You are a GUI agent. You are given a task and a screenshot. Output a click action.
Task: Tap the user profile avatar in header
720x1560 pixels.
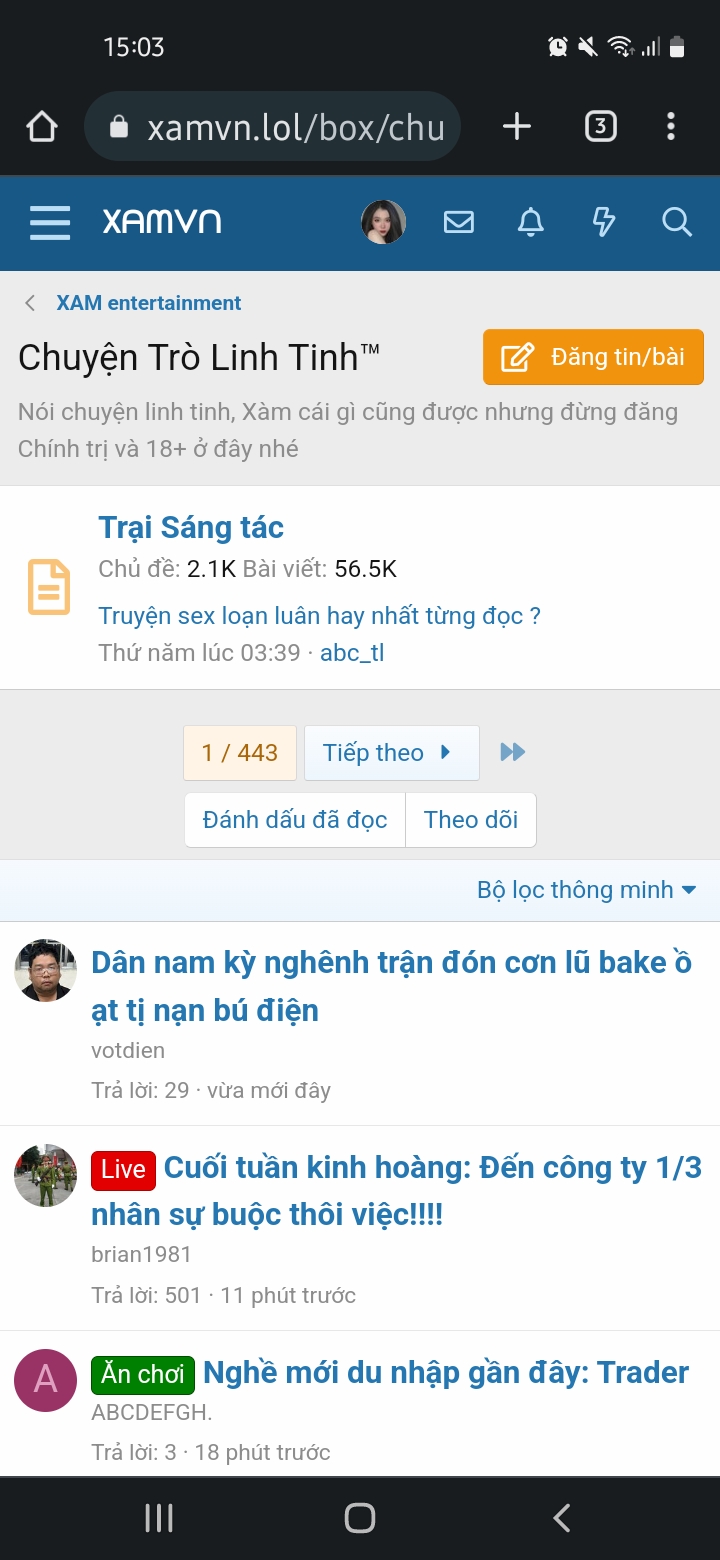pos(383,222)
